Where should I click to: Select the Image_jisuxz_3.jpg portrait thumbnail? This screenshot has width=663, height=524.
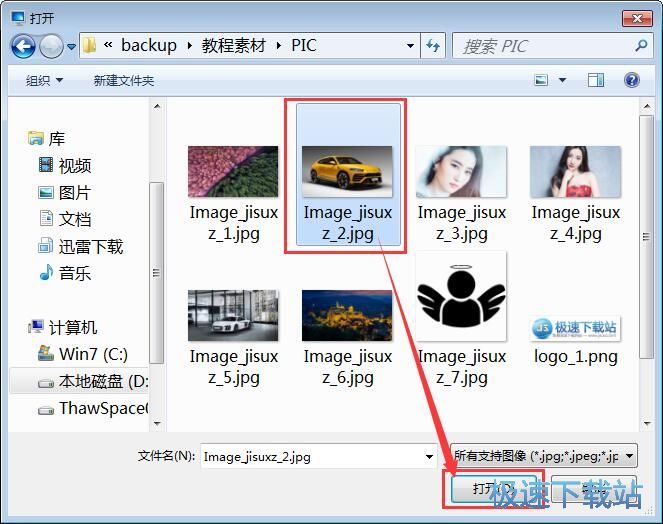(x=461, y=172)
